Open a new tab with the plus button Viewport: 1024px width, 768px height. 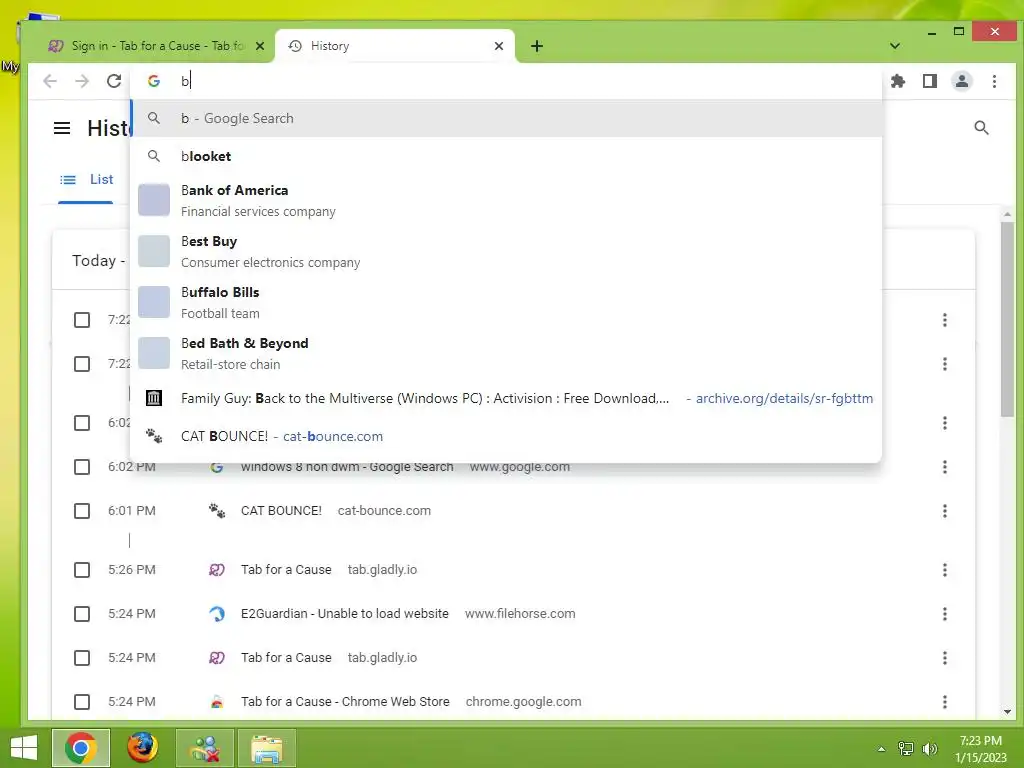[x=537, y=46]
